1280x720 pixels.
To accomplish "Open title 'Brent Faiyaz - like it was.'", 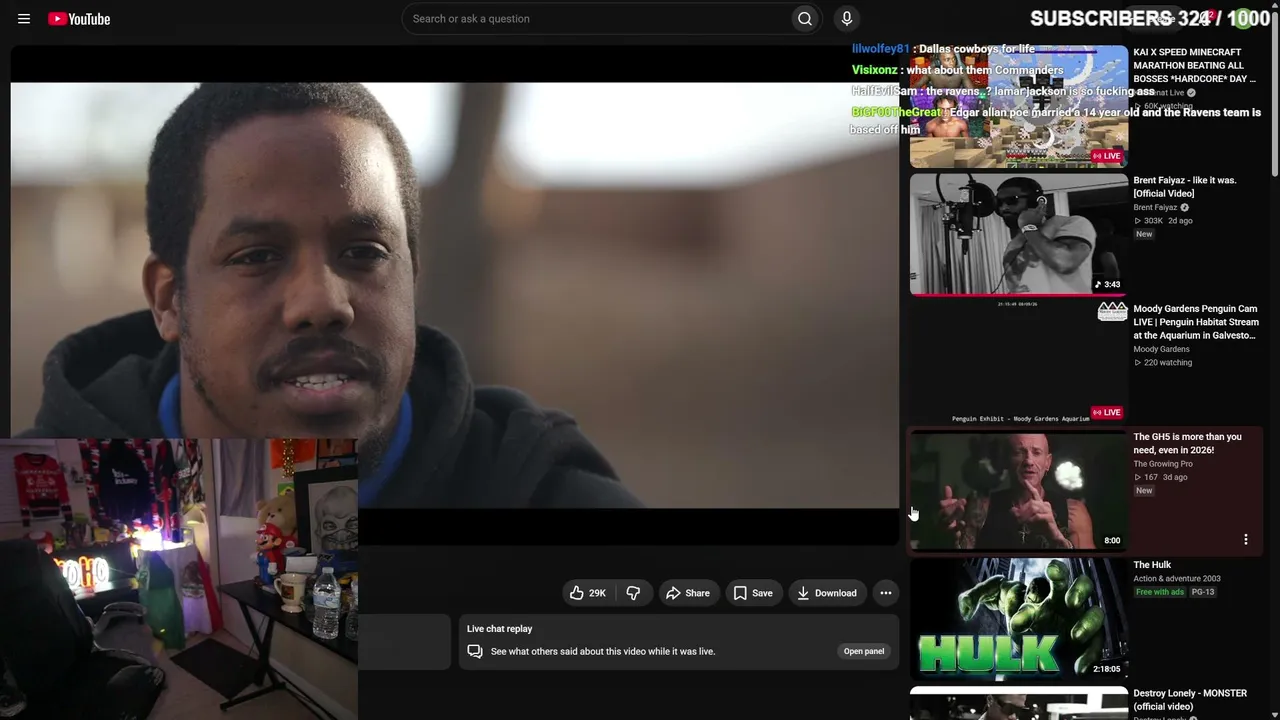I will tap(1185, 187).
